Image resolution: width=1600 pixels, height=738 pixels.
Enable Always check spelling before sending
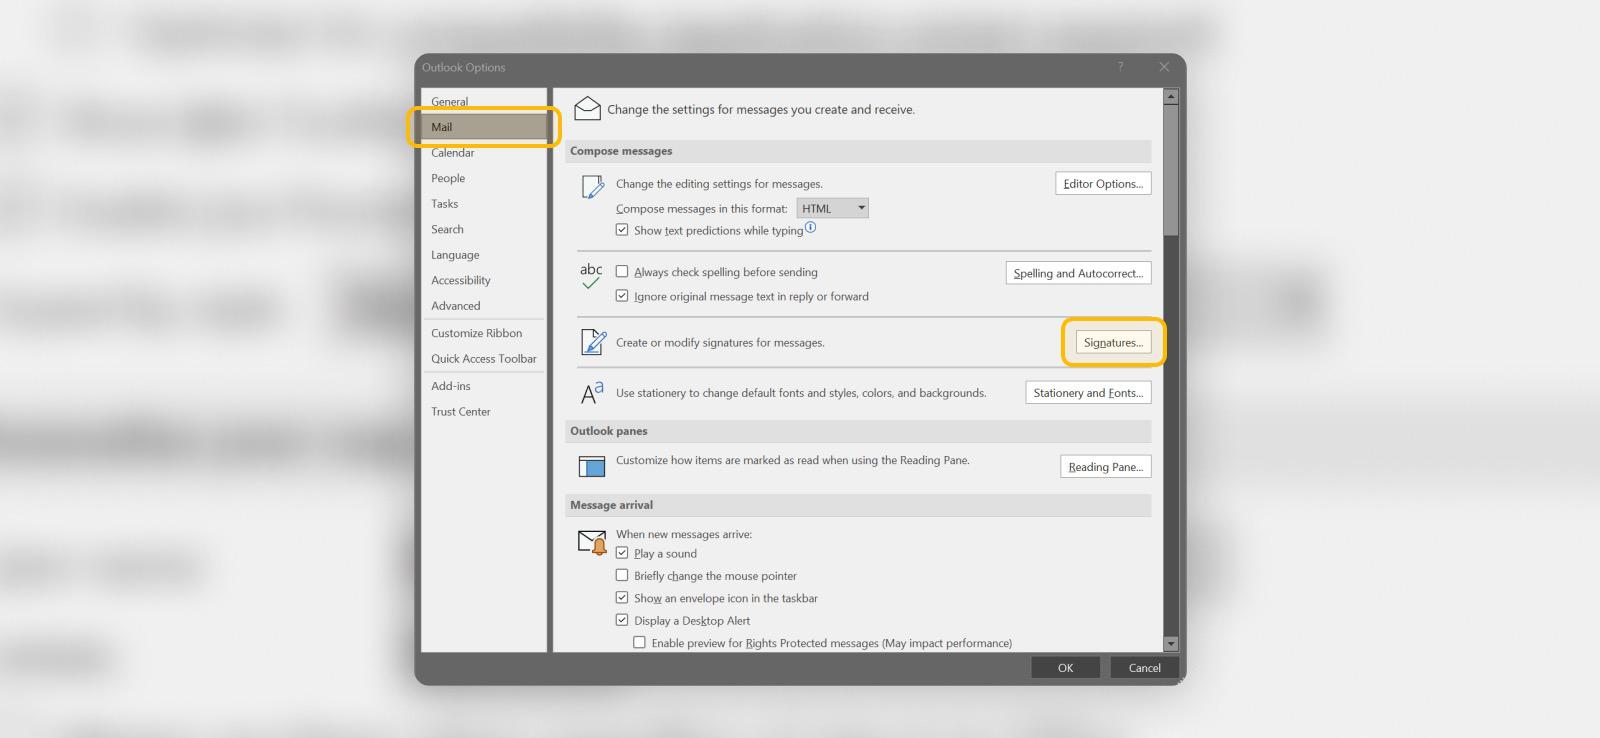622,271
